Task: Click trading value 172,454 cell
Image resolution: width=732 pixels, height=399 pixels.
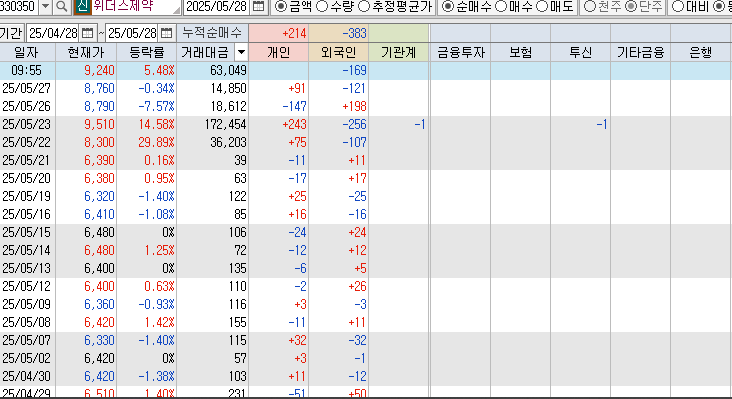Action: click(225, 125)
